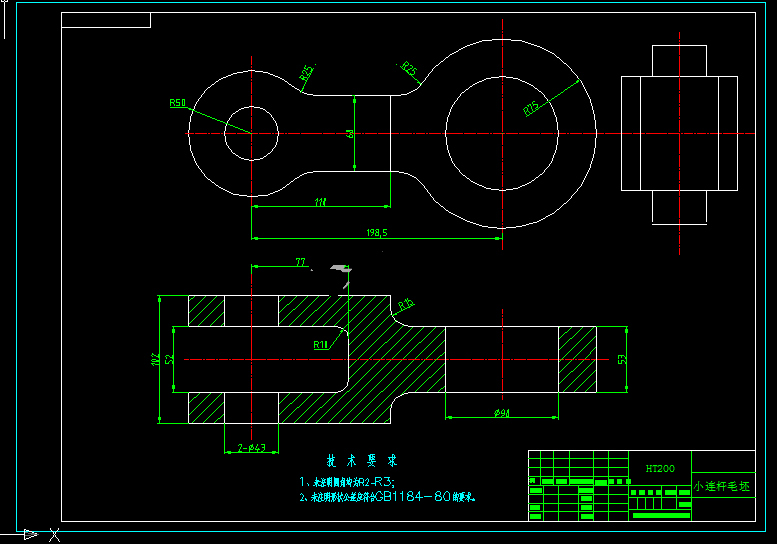Select the hatch of the upper-left lug in the section view

click(x=207, y=311)
